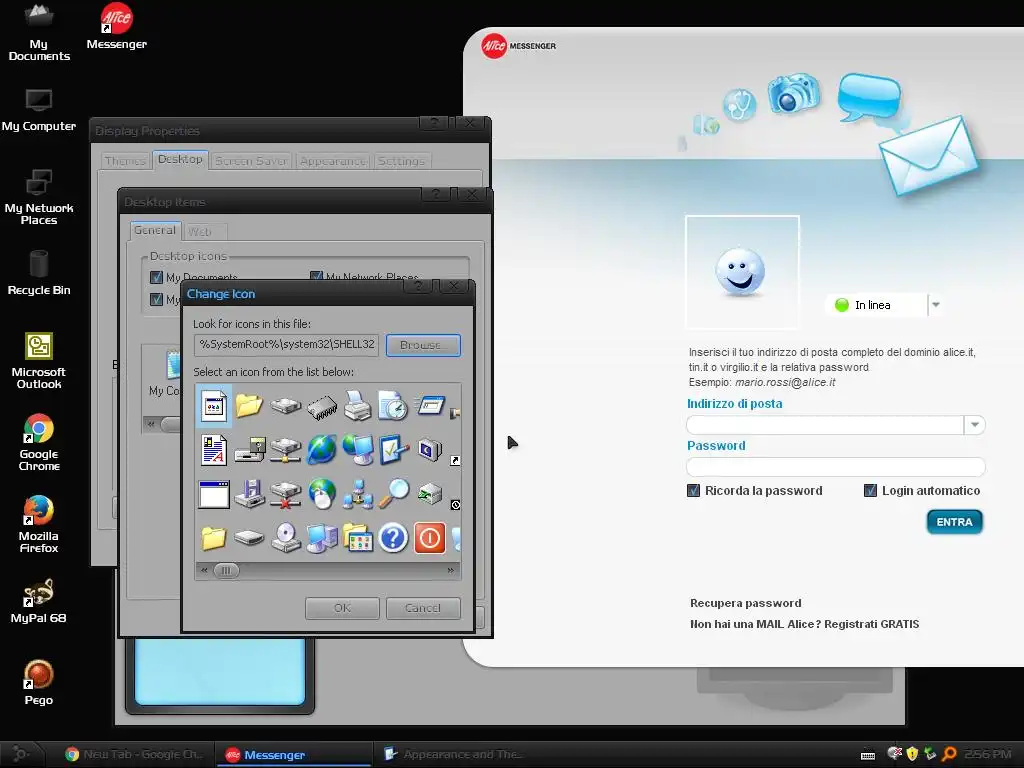Select the folder with programs window icon

[x=358, y=538]
